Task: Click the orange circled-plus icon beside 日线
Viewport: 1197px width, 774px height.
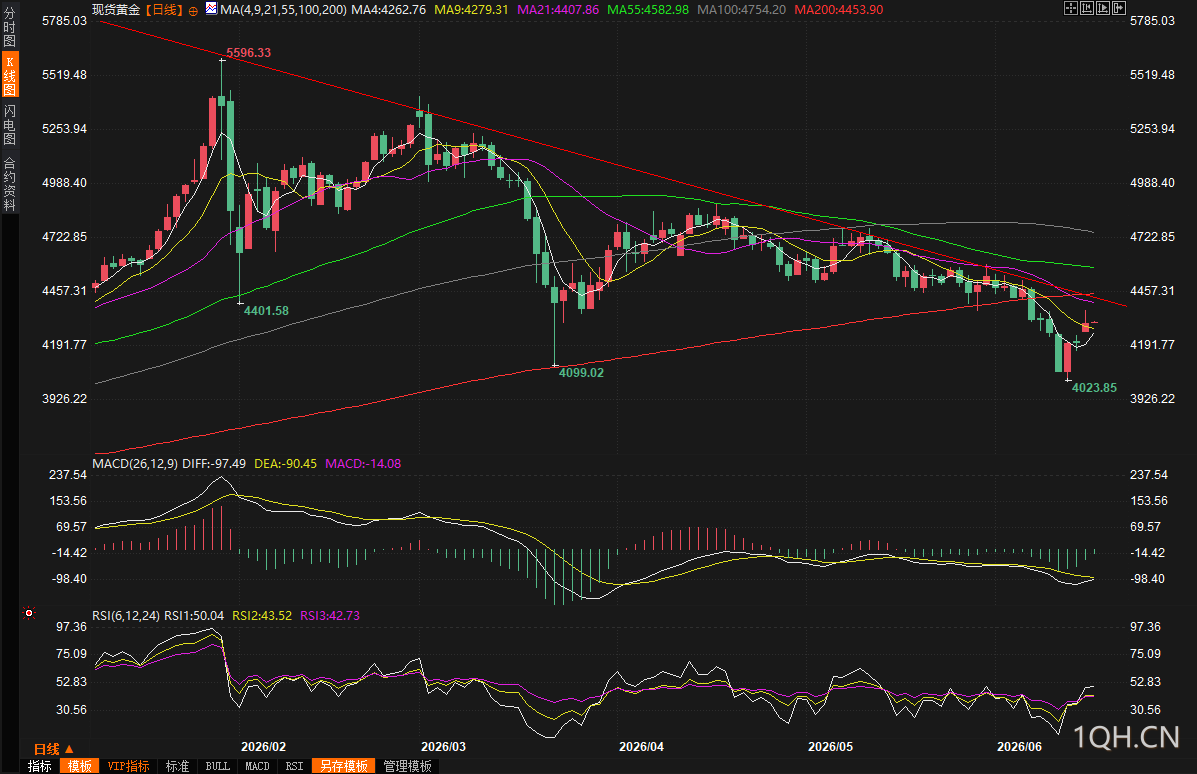Action: pos(193,11)
